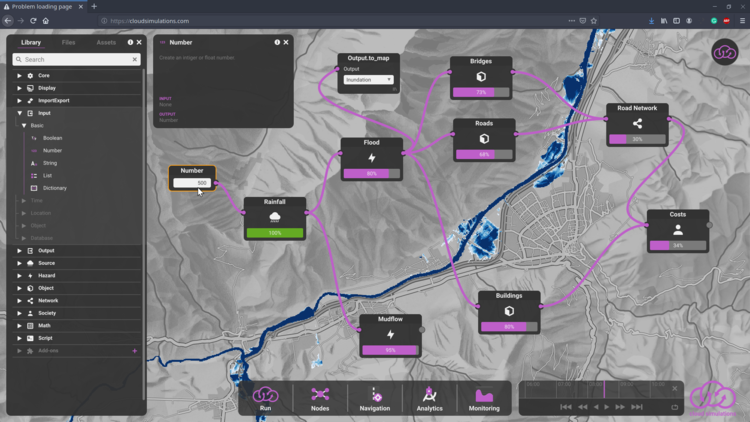The width and height of the screenshot is (750, 422).
Task: Click the Road Network share icon
Action: coord(637,123)
